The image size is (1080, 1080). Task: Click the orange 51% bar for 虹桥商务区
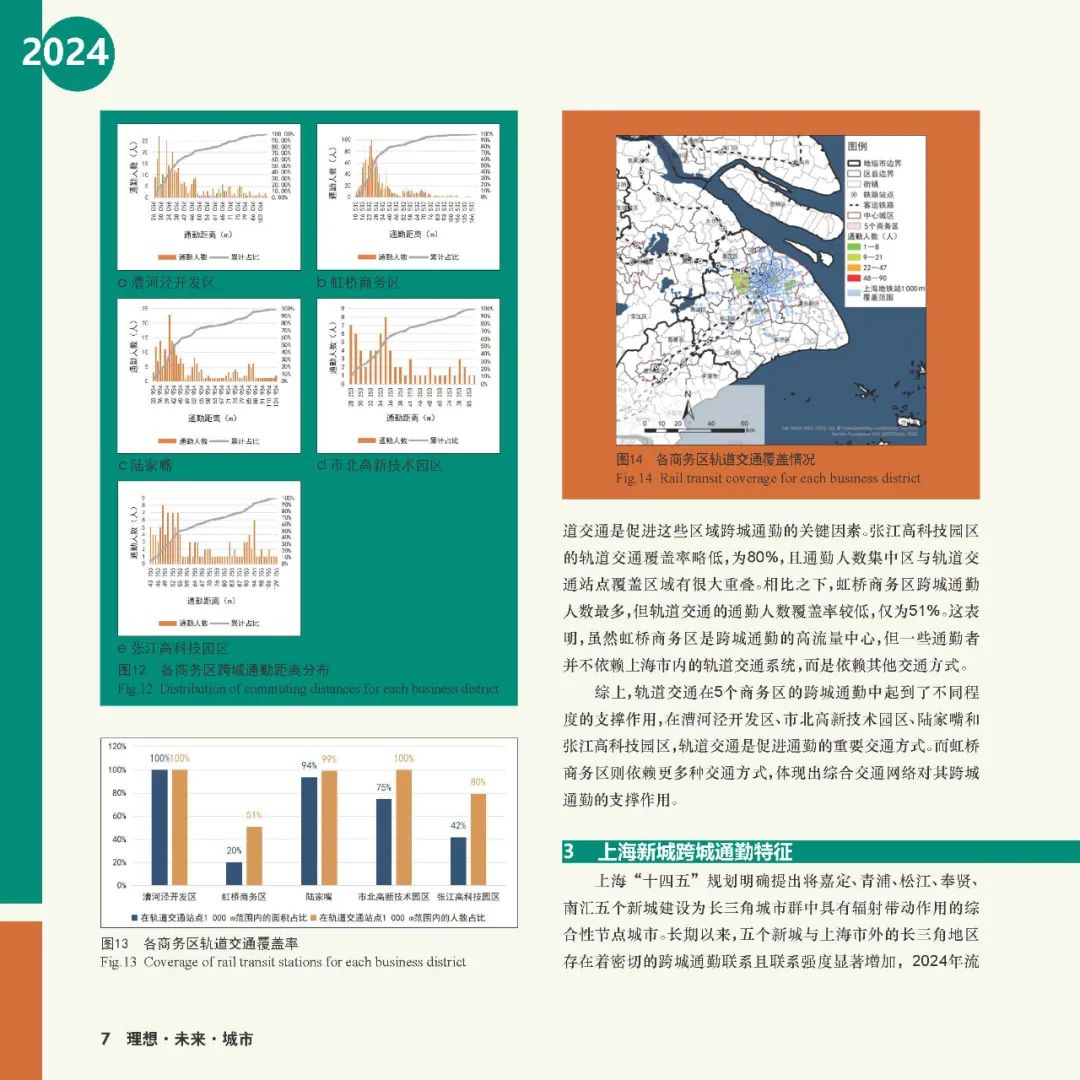click(254, 855)
